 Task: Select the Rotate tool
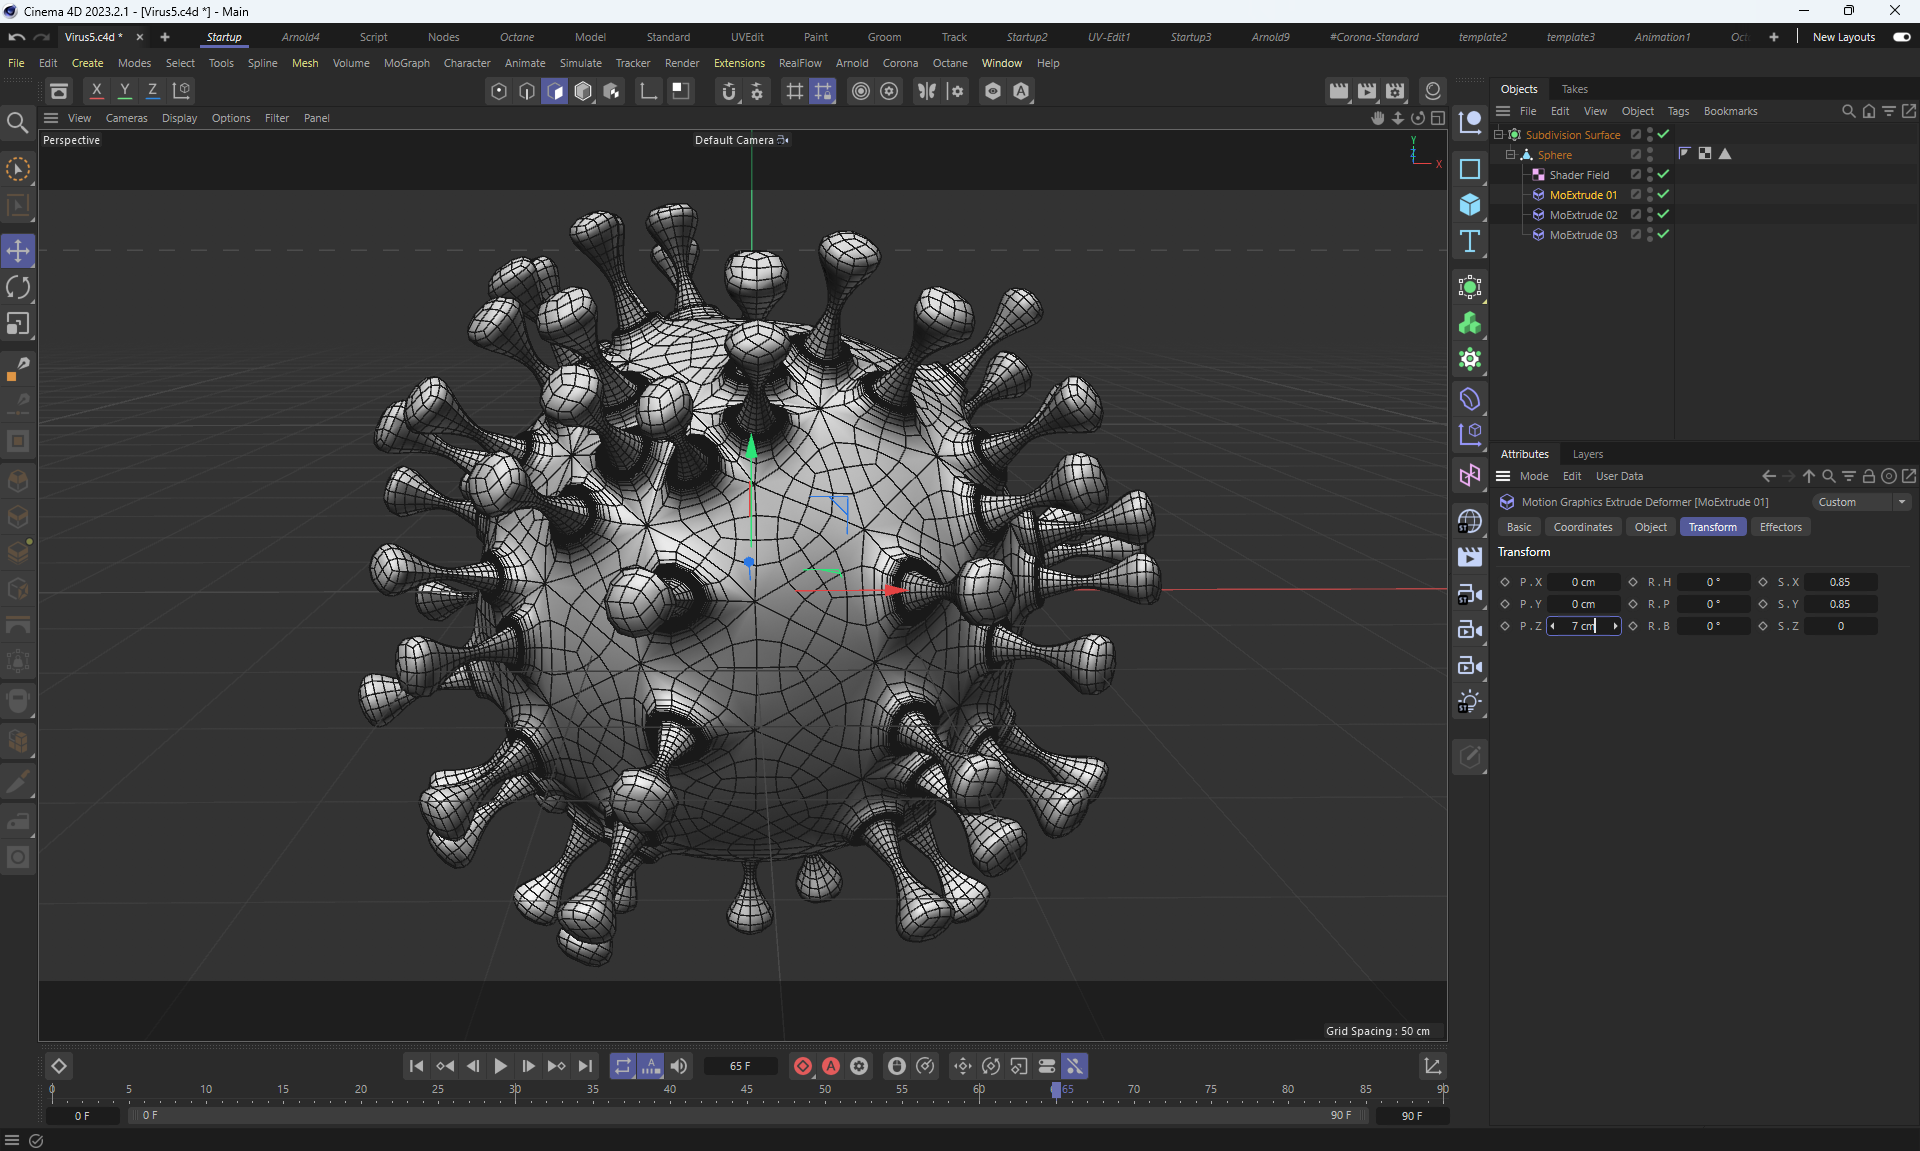click(18, 288)
